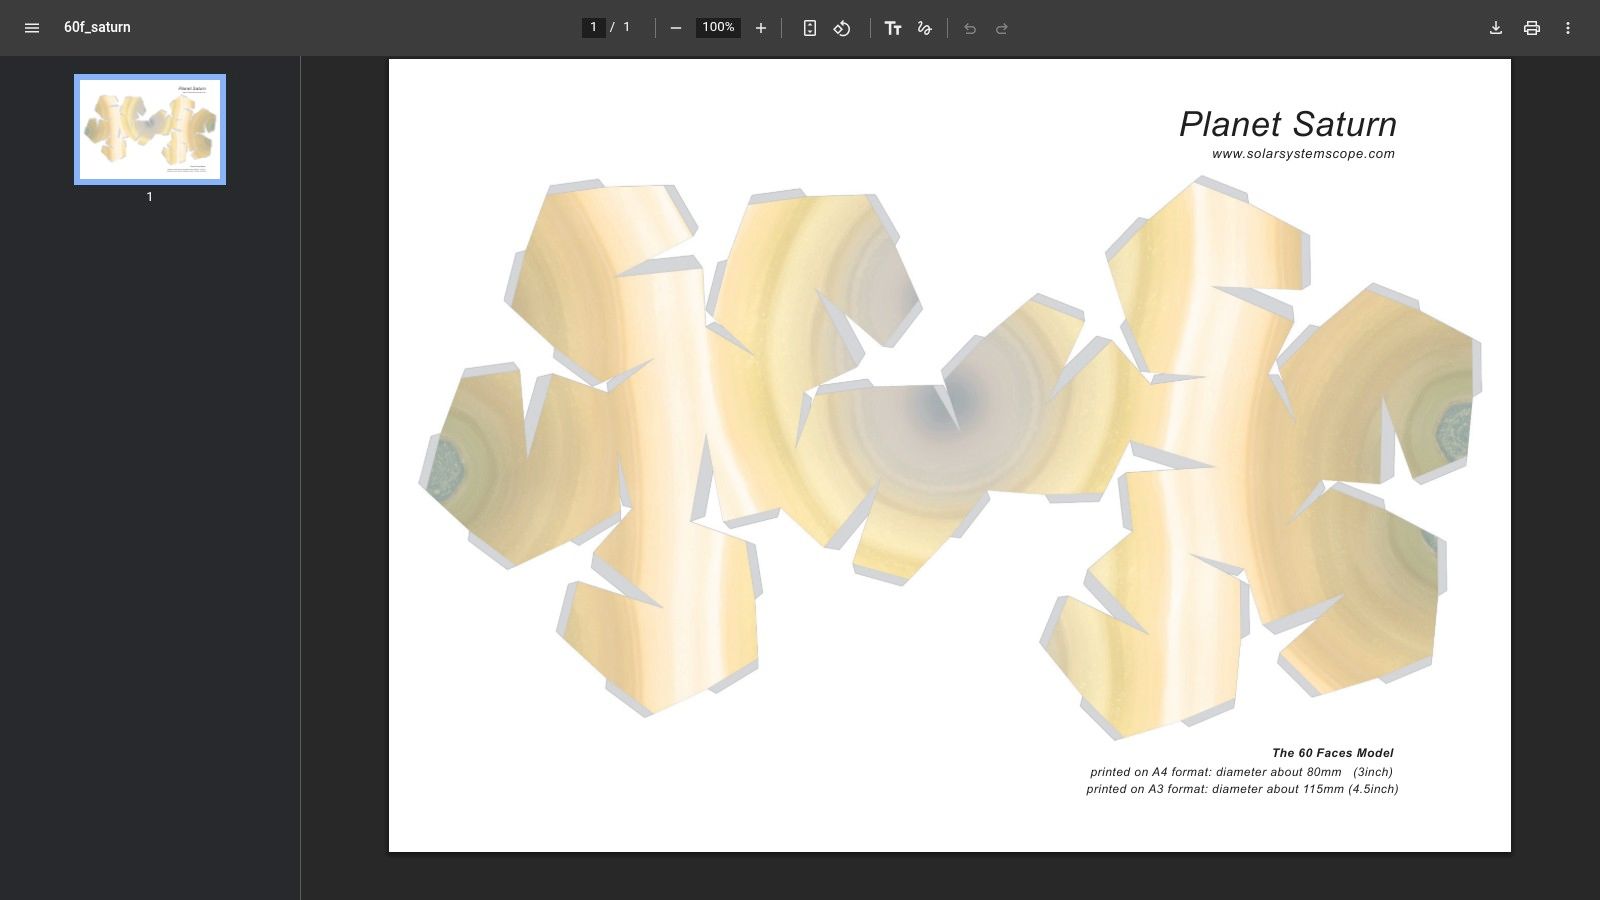Screen dimensions: 1600x900
Task: Toggle the sidebar menu icon
Action: (x=32, y=28)
